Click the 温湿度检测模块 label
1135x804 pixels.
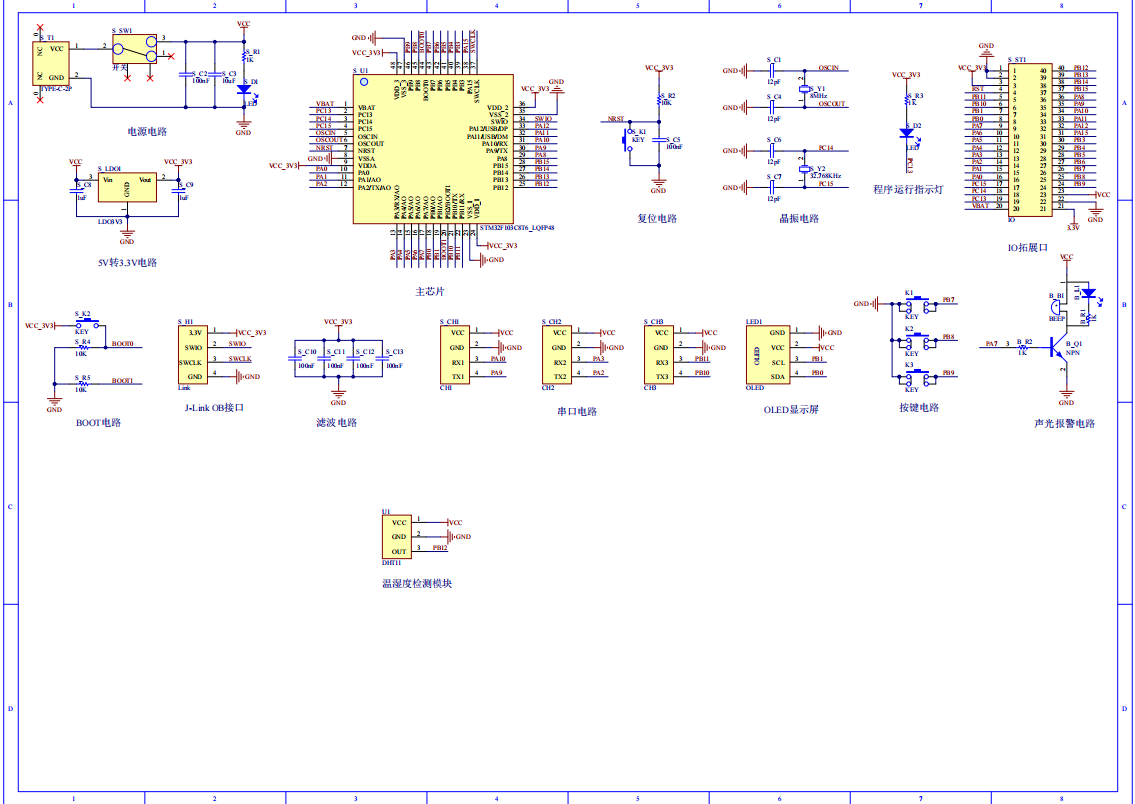417,584
